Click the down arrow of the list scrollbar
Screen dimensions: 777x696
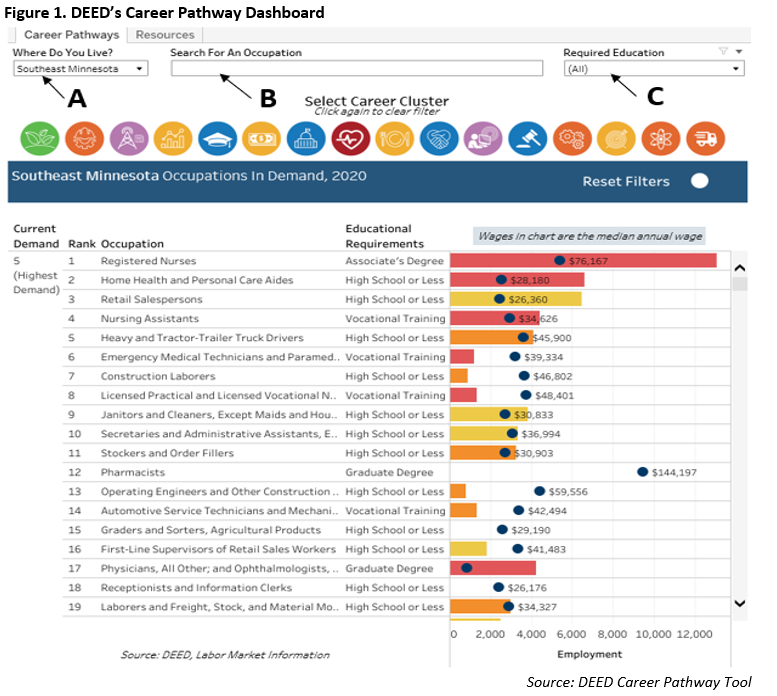(740, 603)
